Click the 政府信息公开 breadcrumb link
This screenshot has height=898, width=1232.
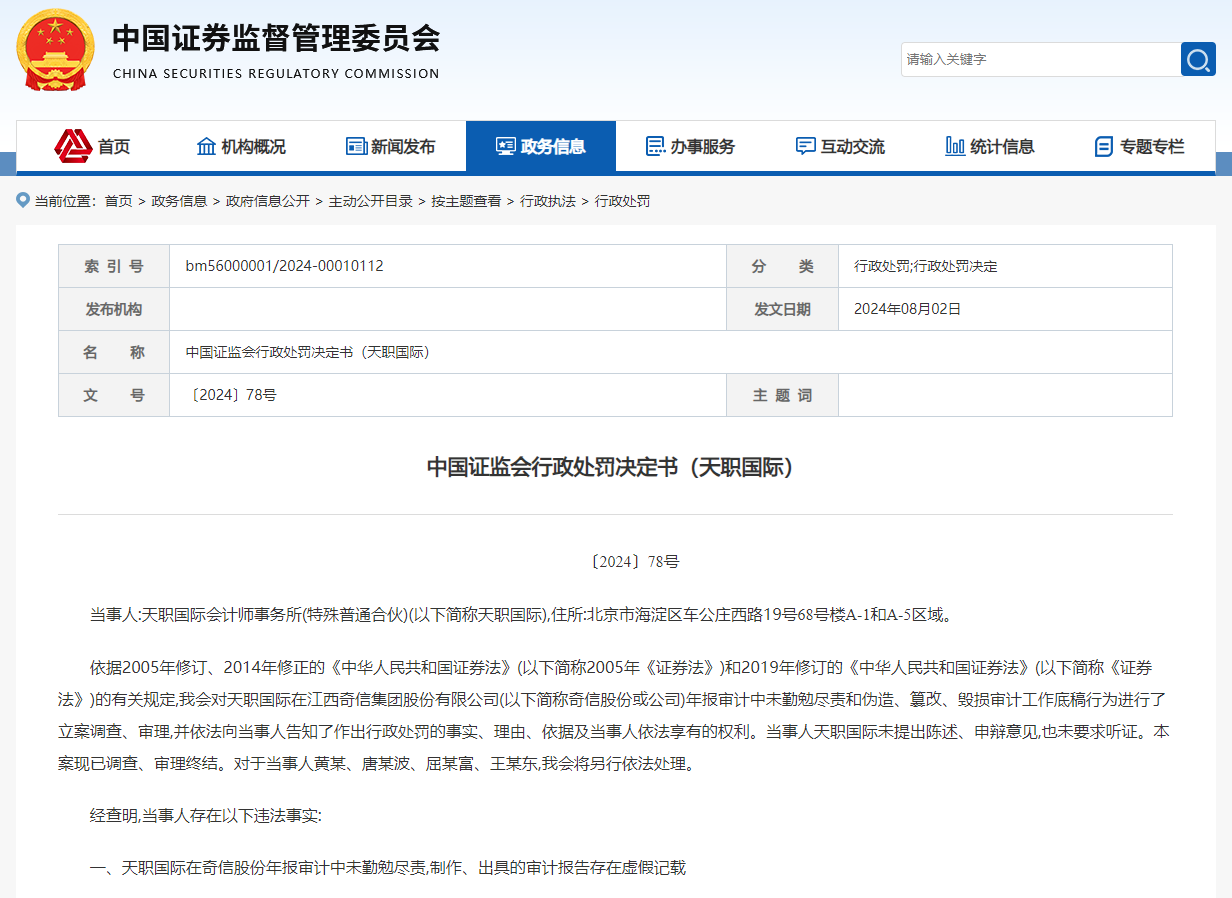point(268,201)
